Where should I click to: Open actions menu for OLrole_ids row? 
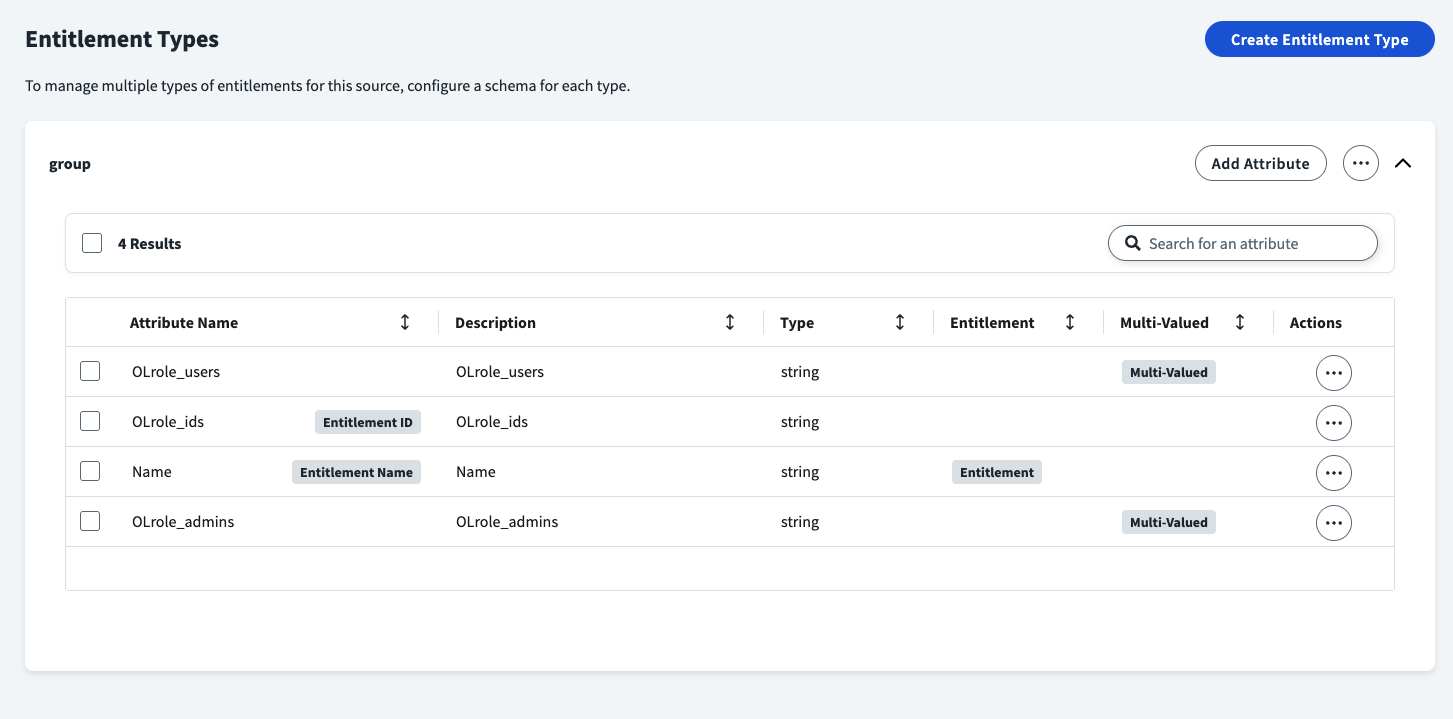pos(1333,423)
